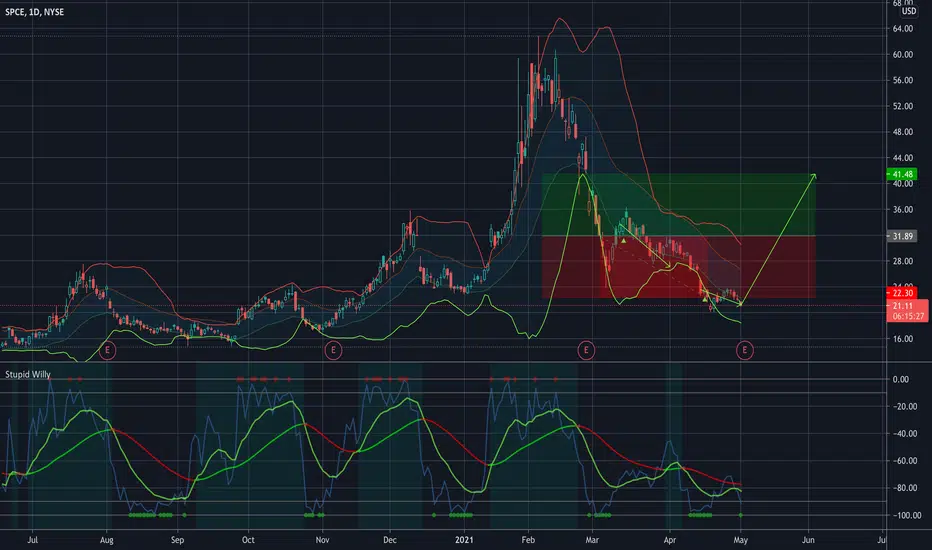
Task: Click the Nov label on time axis
Action: (322, 540)
